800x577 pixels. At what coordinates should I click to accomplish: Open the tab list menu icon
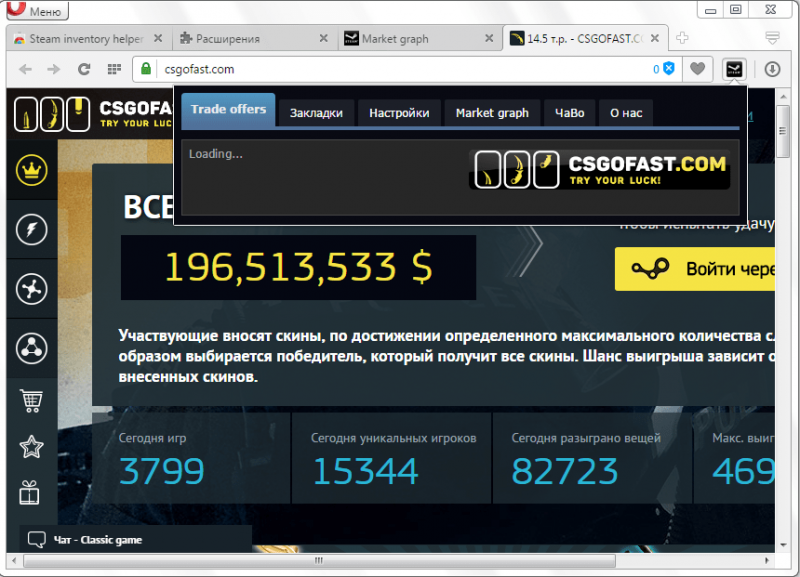(x=772, y=37)
